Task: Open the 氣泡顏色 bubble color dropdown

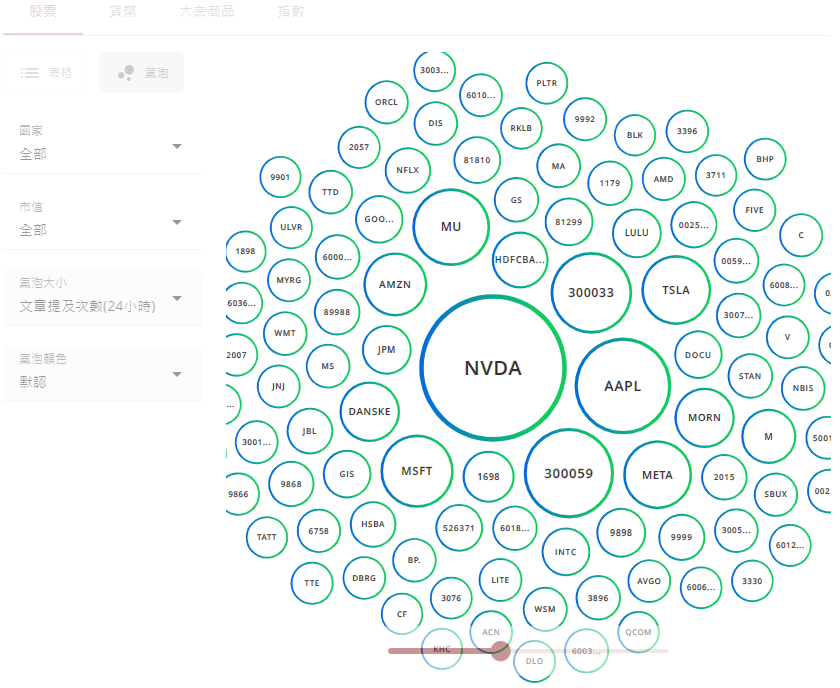Action: [x=101, y=374]
